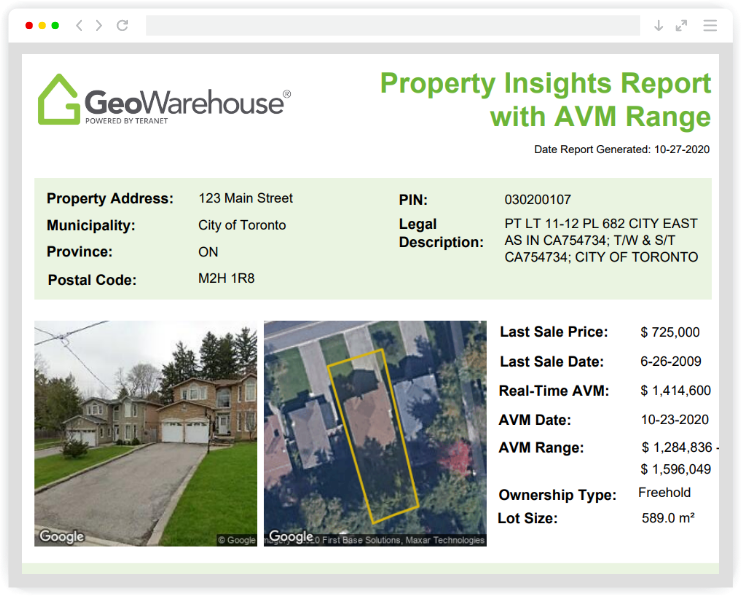Reload the page with the refresh icon
This screenshot has width=742, height=603.
[122, 25]
